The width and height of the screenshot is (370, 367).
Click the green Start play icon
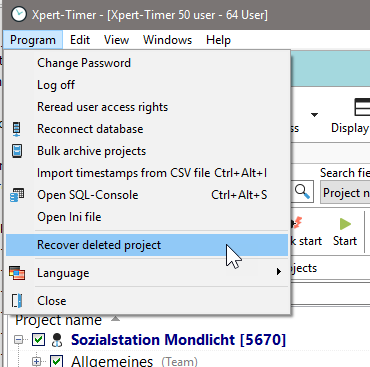tap(345, 224)
